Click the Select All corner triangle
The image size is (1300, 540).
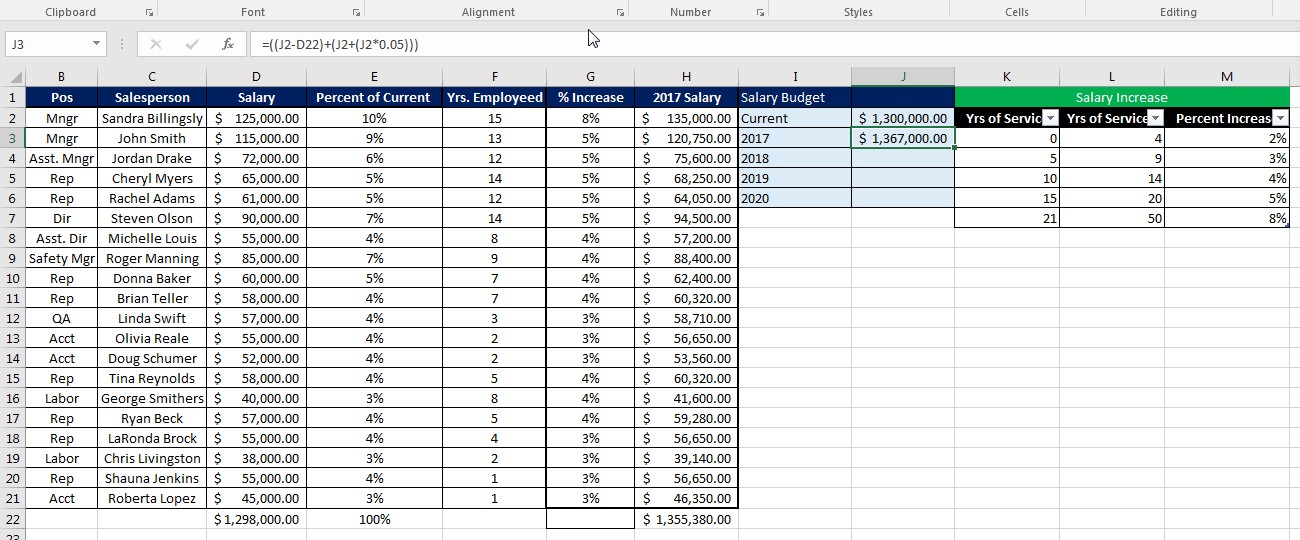(x=15, y=78)
